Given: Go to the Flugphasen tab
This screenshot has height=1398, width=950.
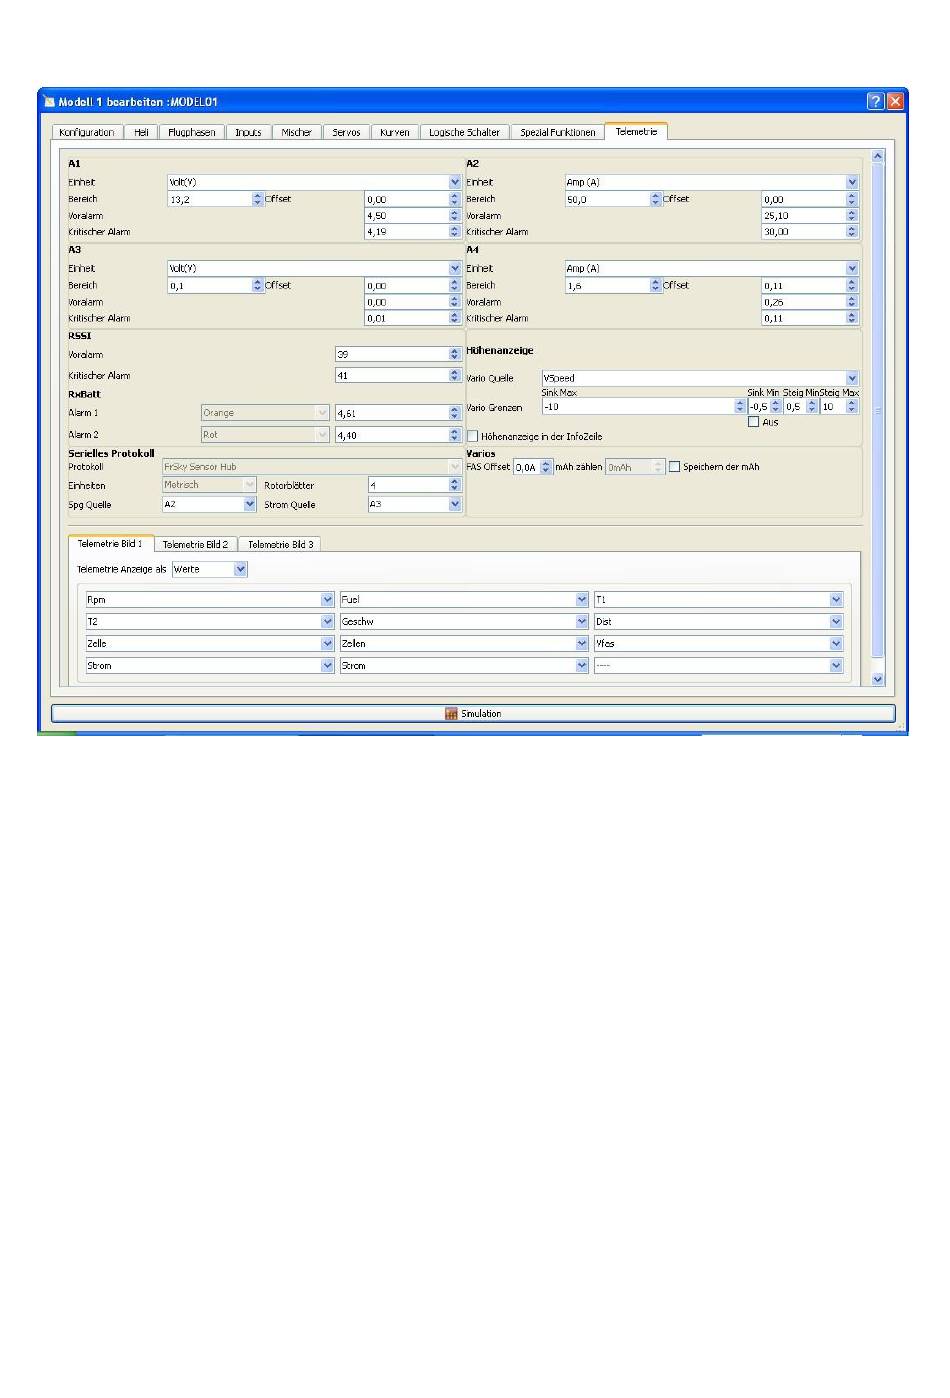Looking at the screenshot, I should (192, 132).
